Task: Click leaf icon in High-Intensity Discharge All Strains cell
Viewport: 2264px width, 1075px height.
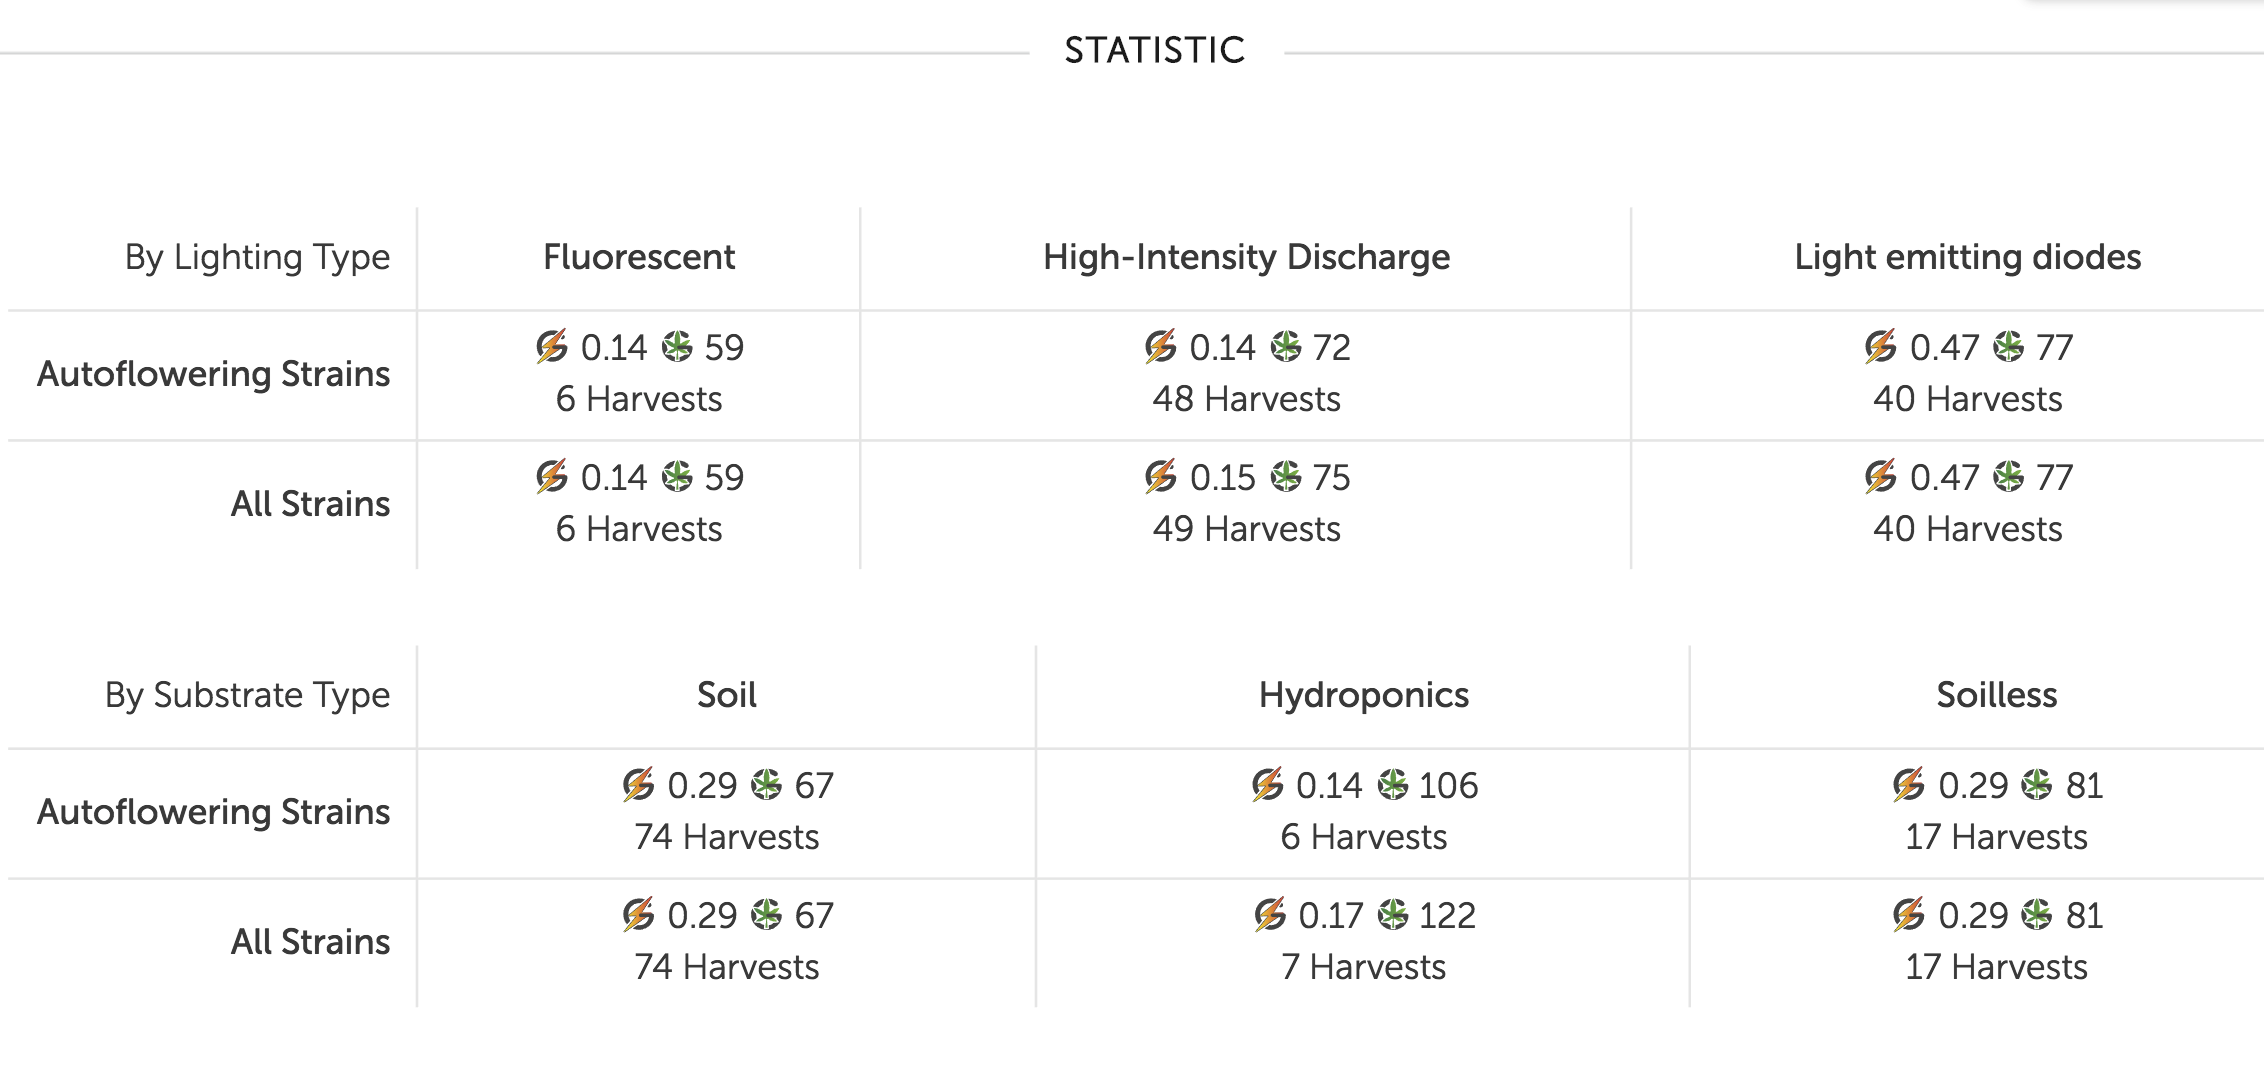Action: (1286, 477)
